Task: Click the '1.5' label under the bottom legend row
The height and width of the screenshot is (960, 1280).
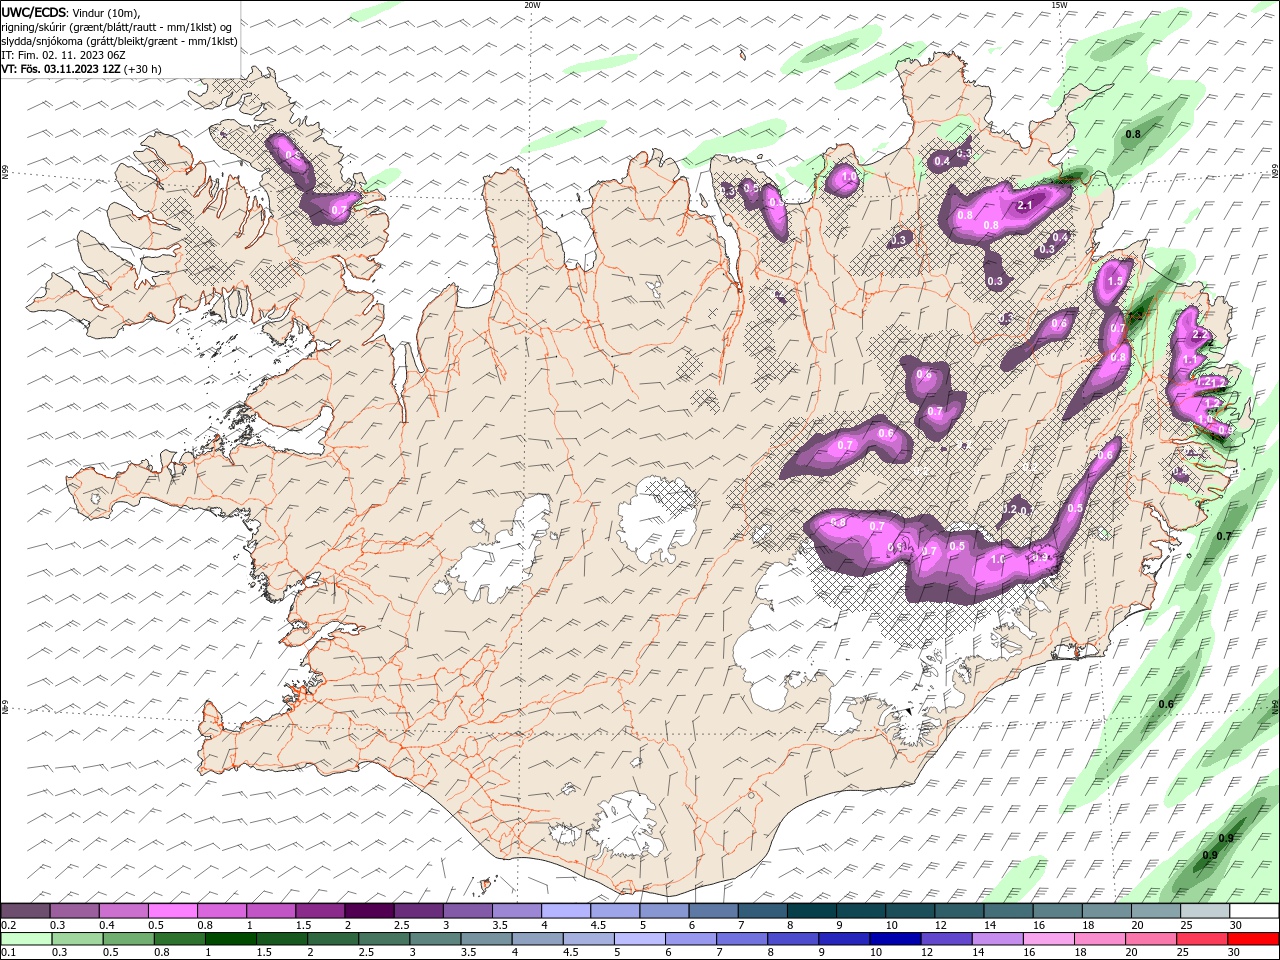Action: [x=264, y=953]
